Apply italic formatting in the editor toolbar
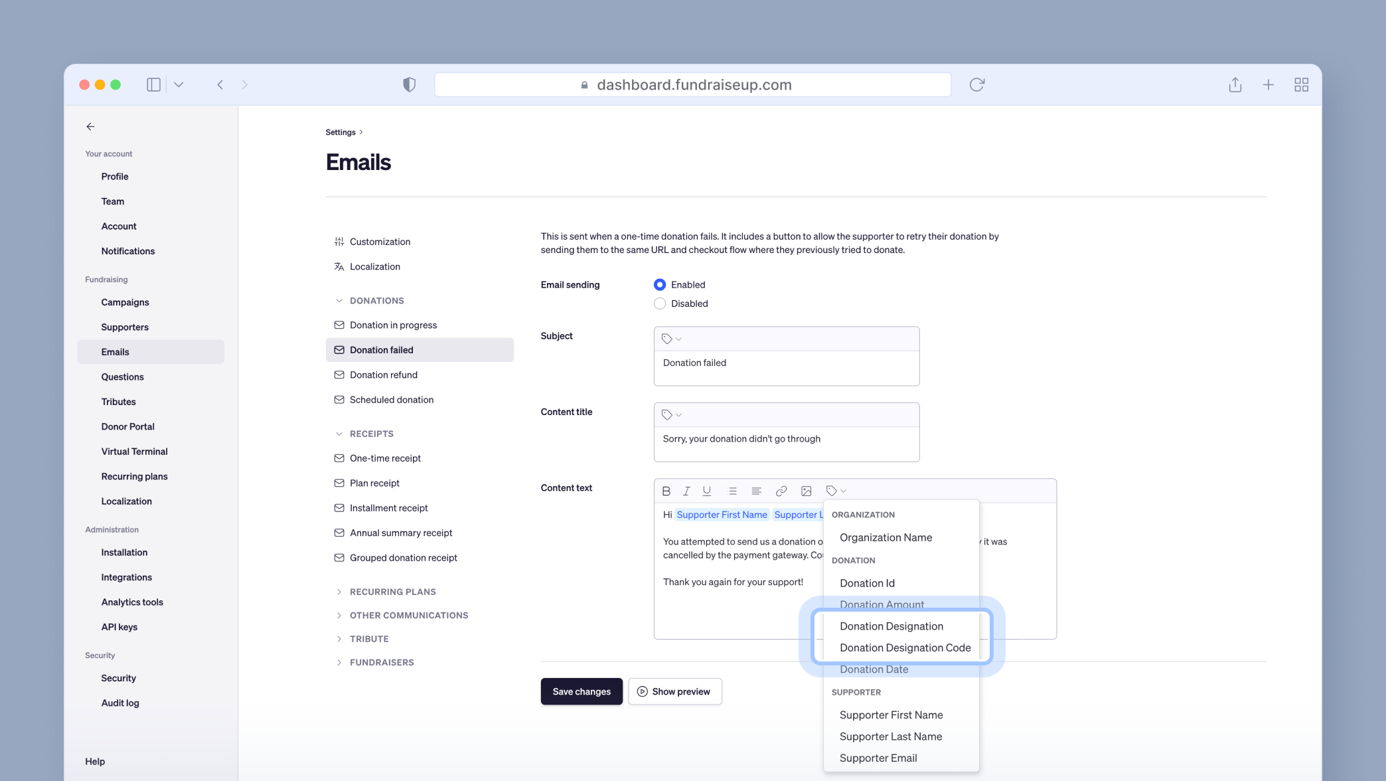Image resolution: width=1386 pixels, height=781 pixels. [x=686, y=491]
